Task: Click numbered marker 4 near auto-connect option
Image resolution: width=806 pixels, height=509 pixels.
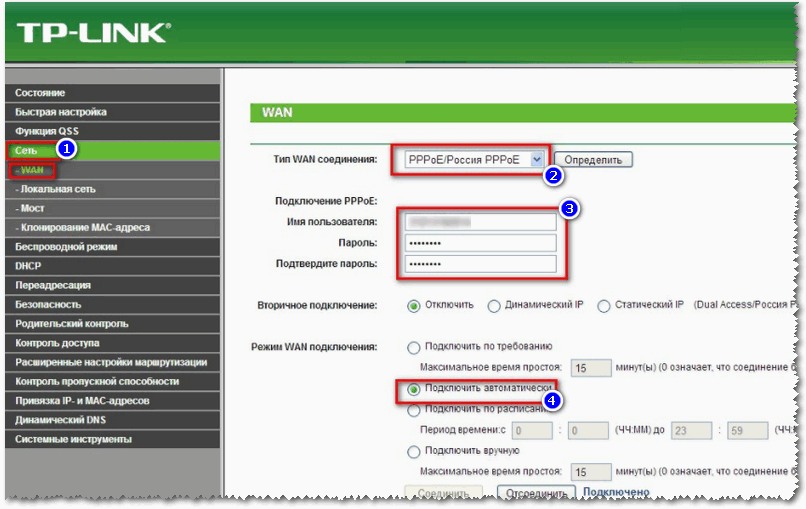Action: pyautogui.click(x=549, y=399)
